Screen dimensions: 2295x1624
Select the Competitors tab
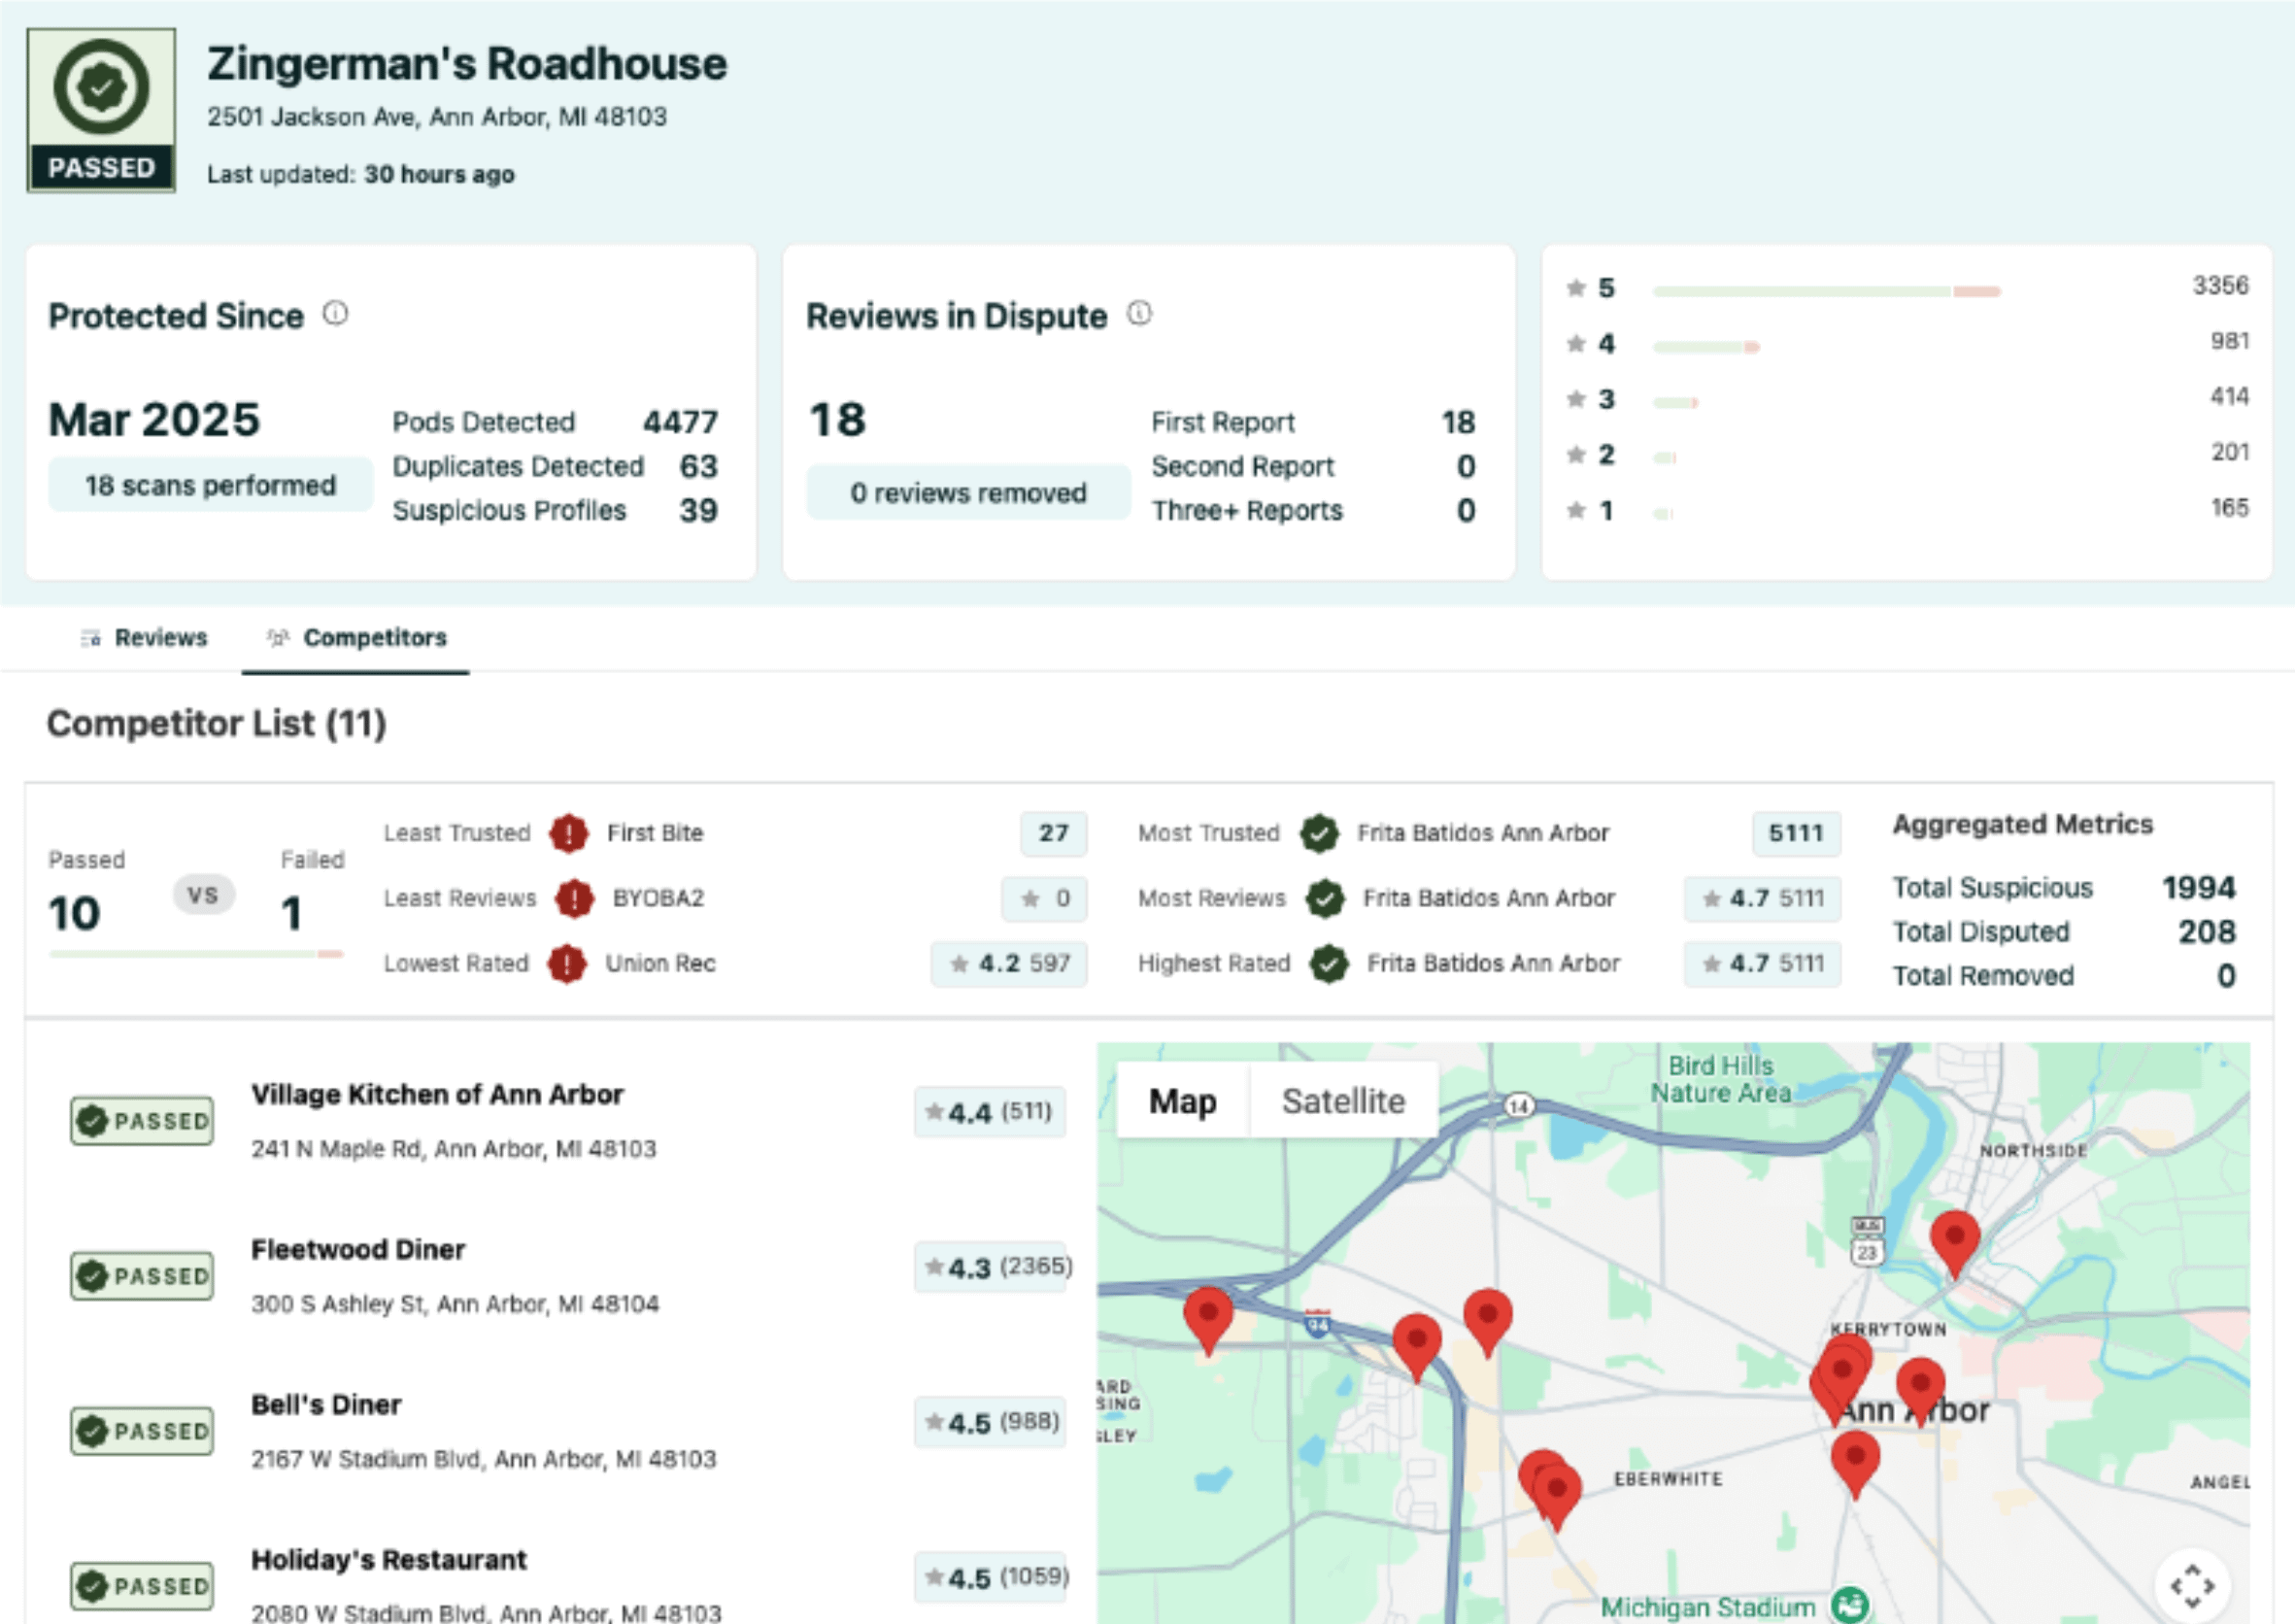click(356, 638)
